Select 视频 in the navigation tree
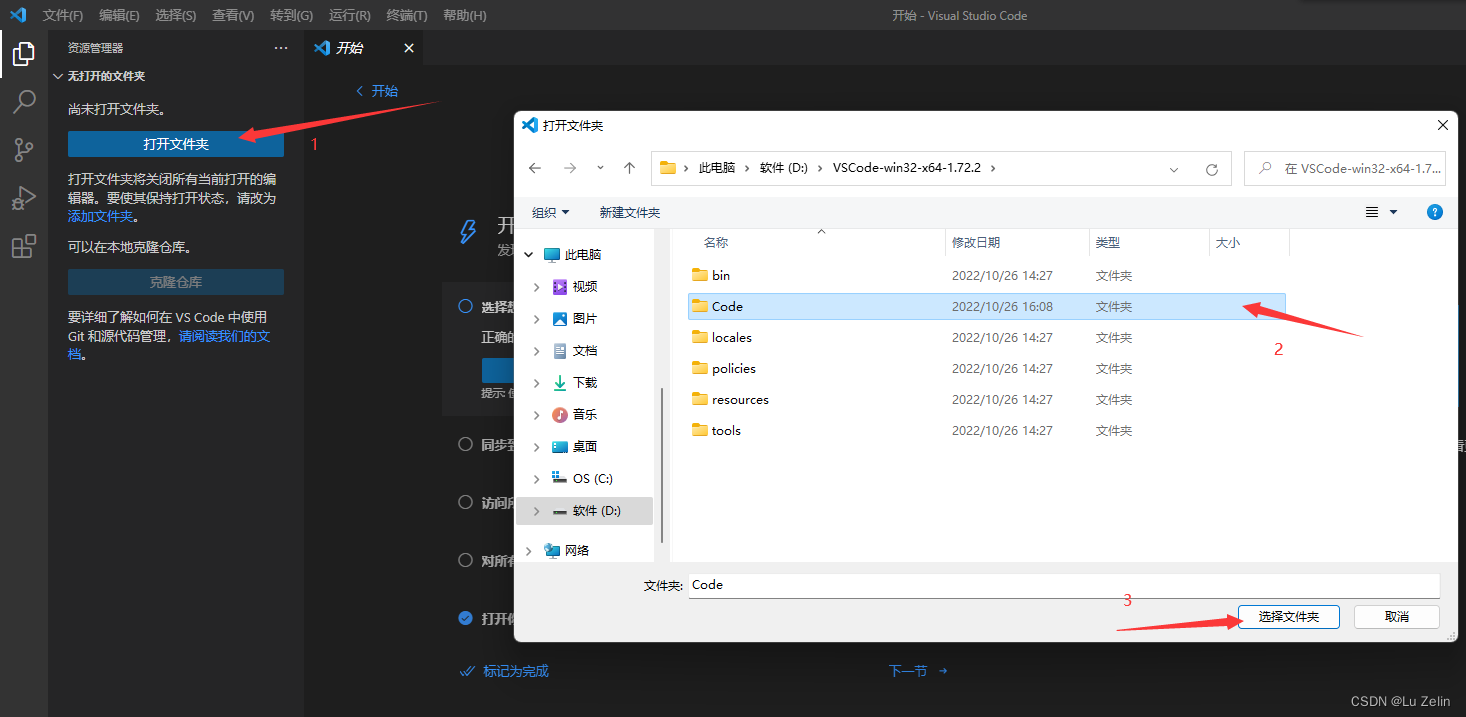This screenshot has height=717, width=1466. [x=585, y=287]
